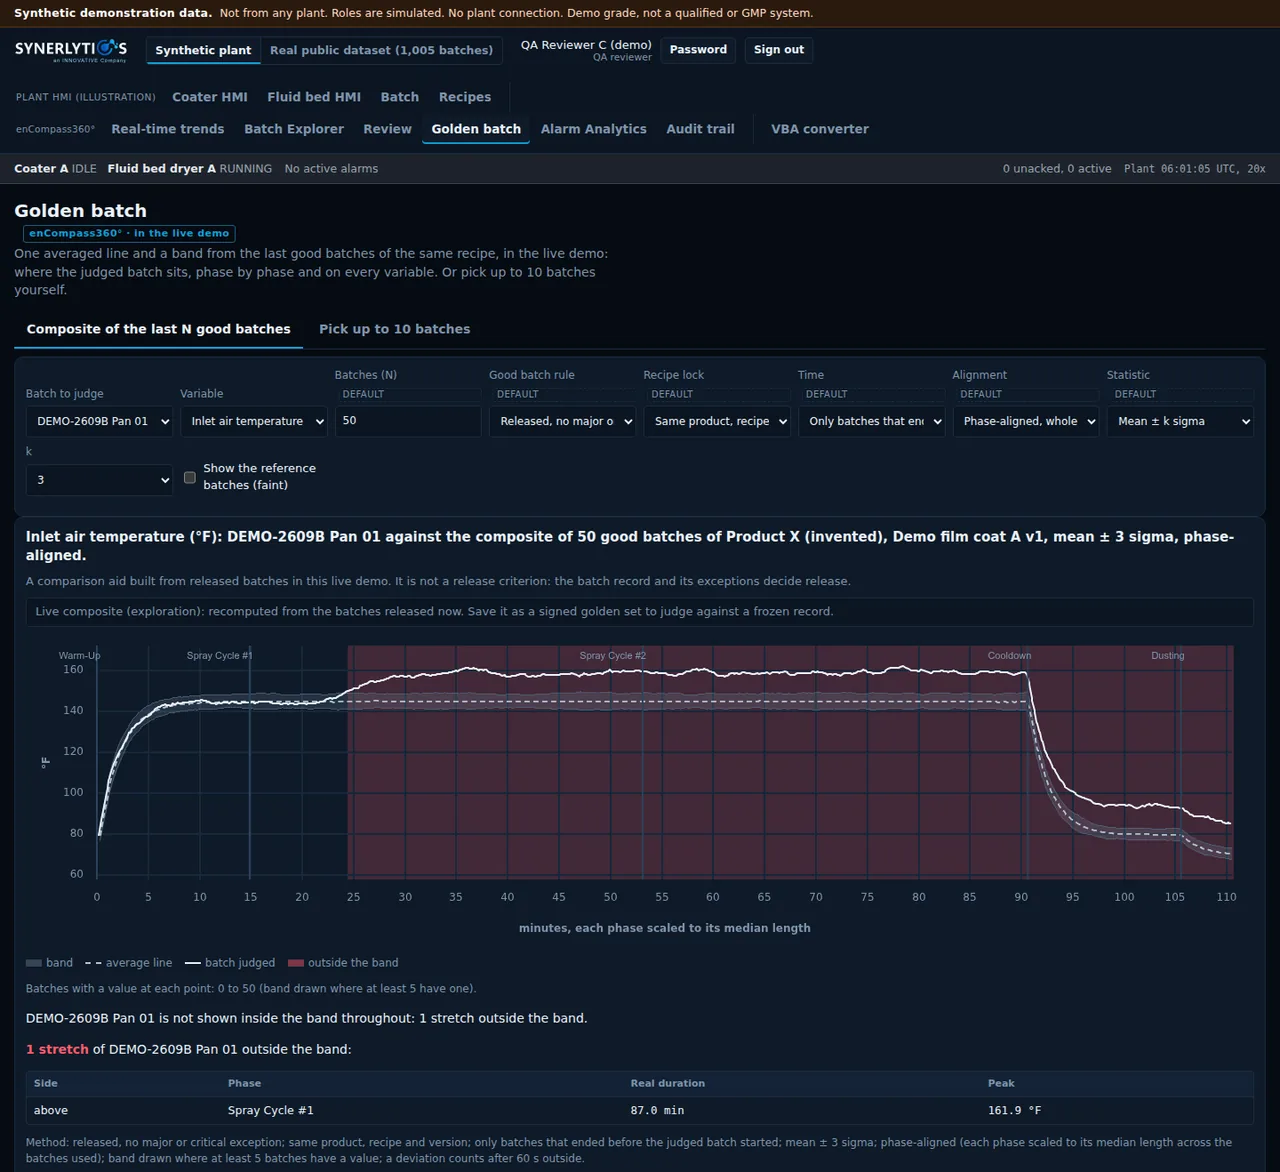
Task: Click the "No active alarms" status text
Action: click(331, 169)
